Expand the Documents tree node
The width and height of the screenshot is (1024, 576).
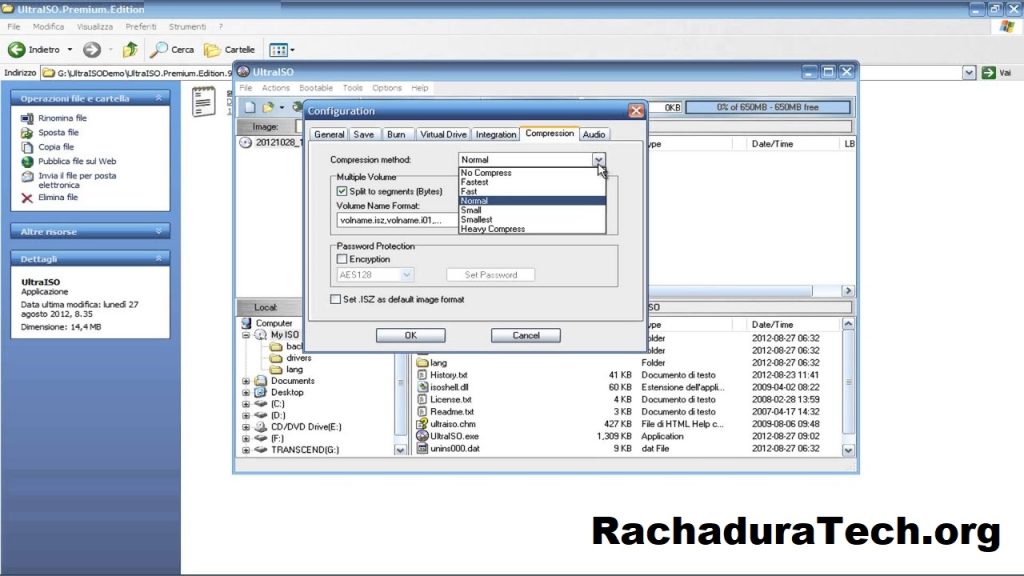click(x=246, y=381)
